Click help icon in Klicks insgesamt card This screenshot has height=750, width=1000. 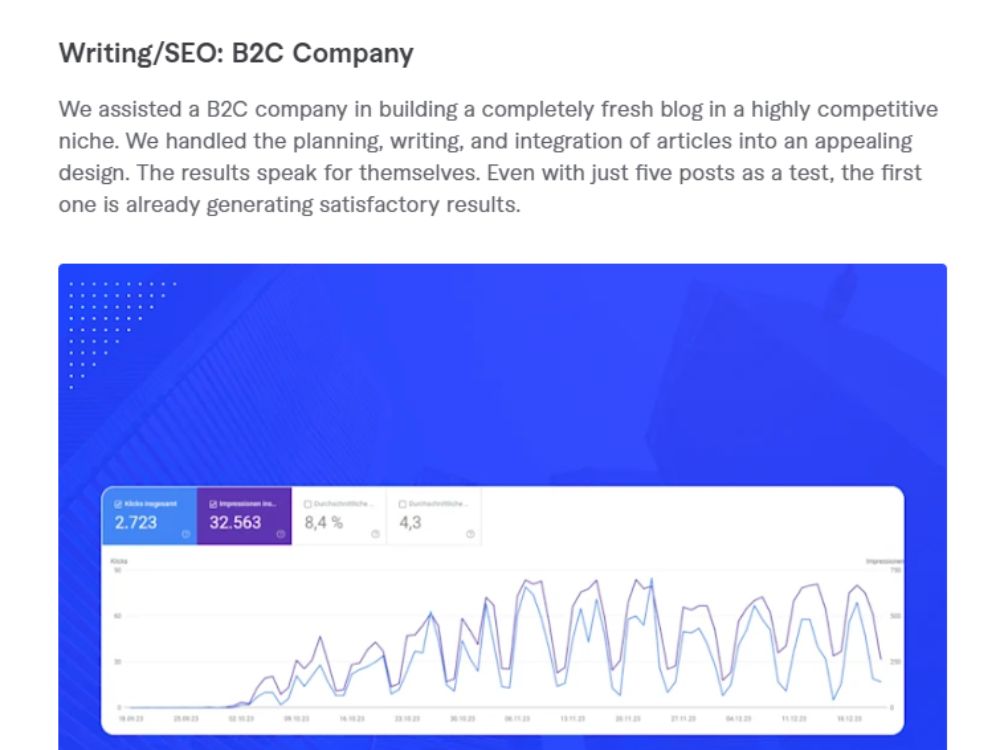pos(186,534)
